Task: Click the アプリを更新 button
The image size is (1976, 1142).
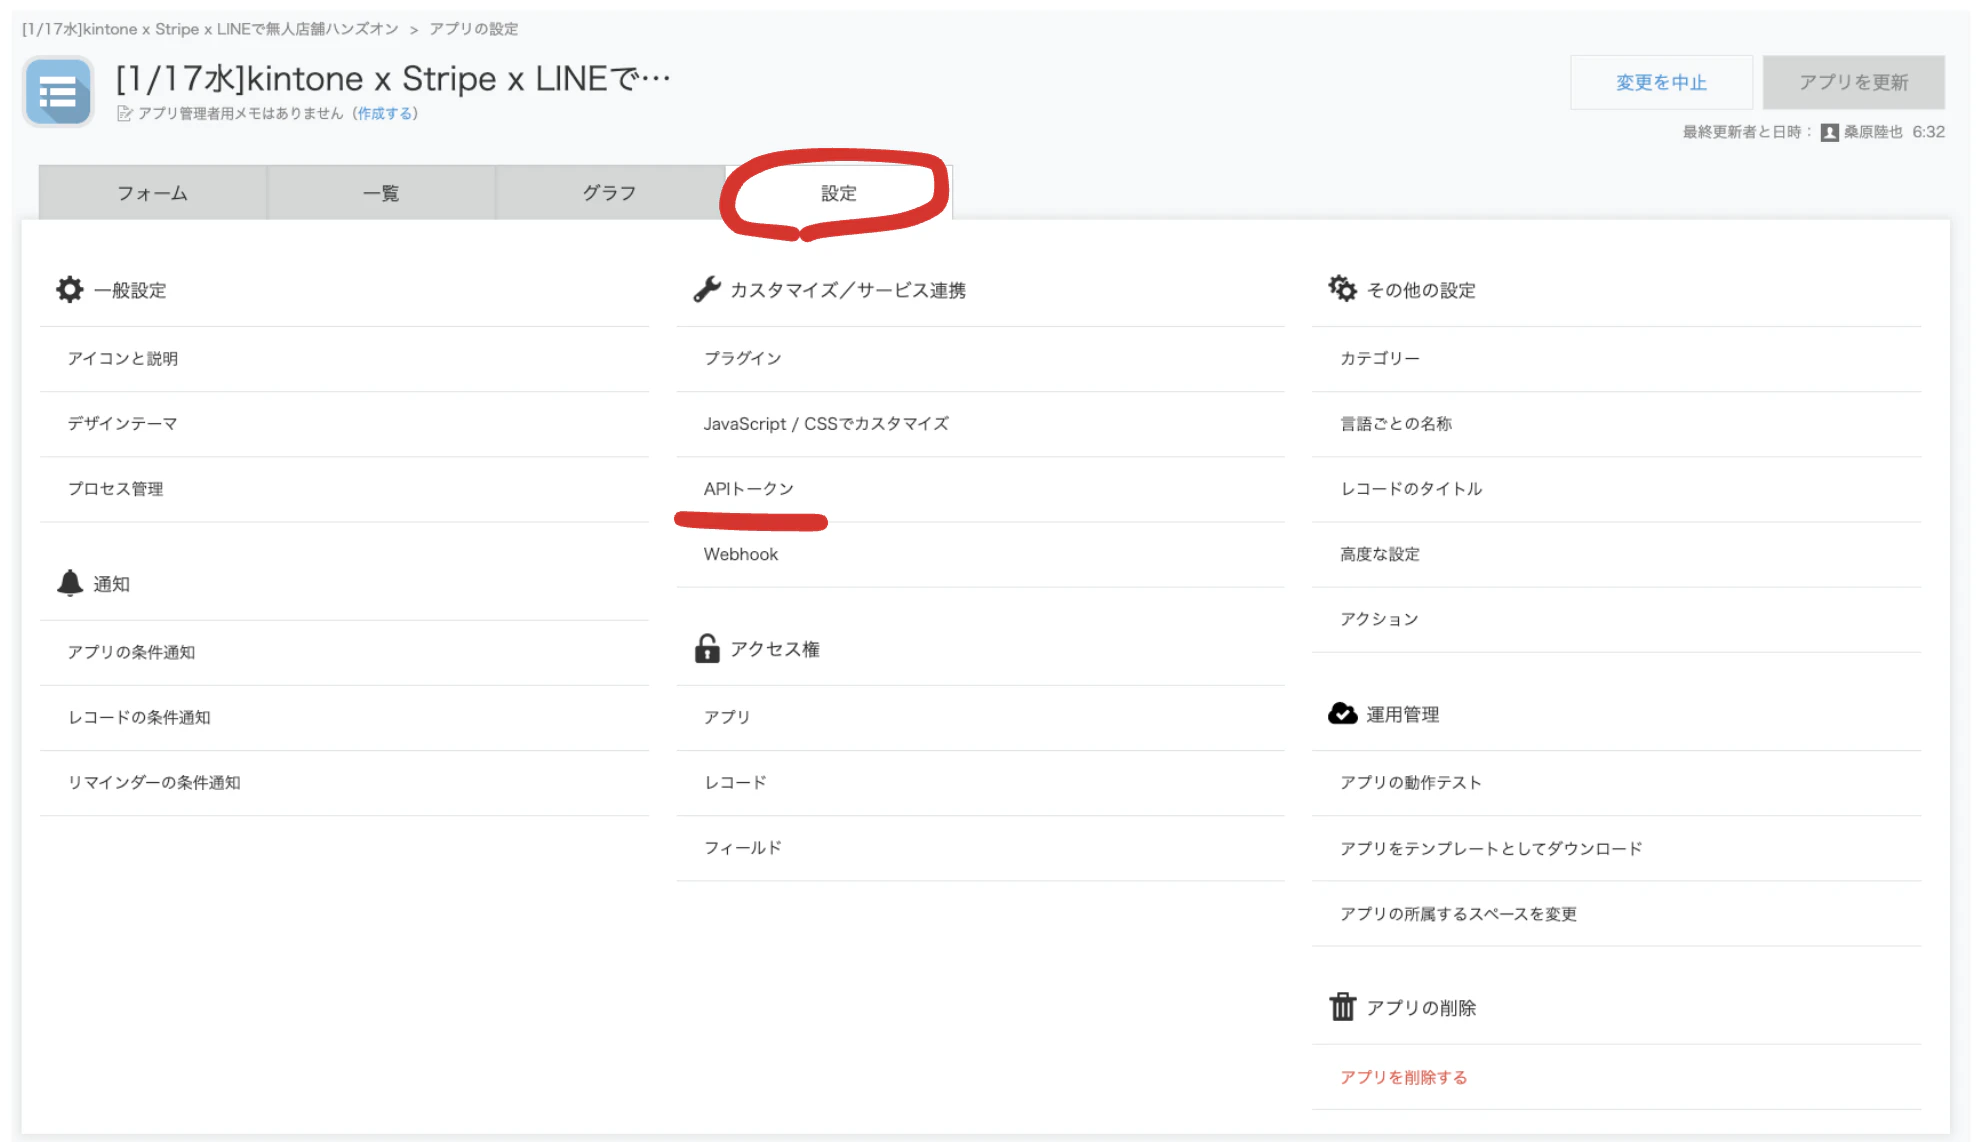Action: [1853, 82]
